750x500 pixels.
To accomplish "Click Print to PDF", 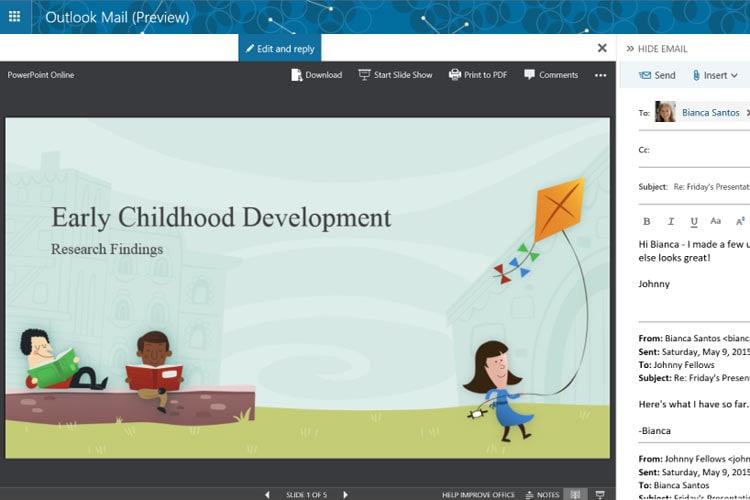I will [477, 75].
